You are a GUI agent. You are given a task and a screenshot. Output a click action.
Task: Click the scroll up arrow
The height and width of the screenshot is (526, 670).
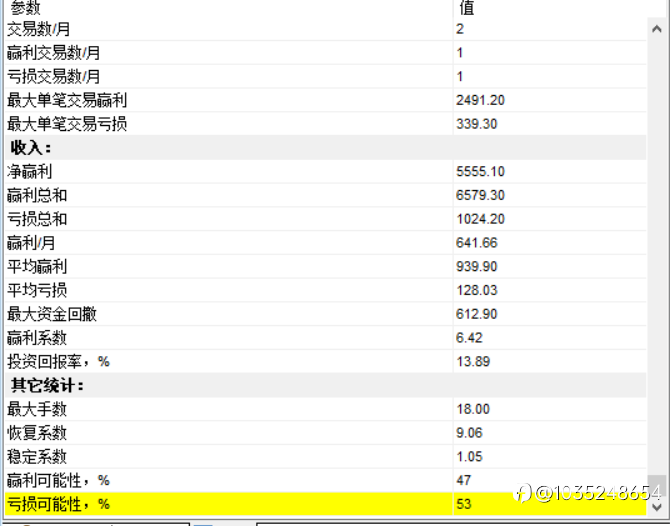[x=657, y=29]
